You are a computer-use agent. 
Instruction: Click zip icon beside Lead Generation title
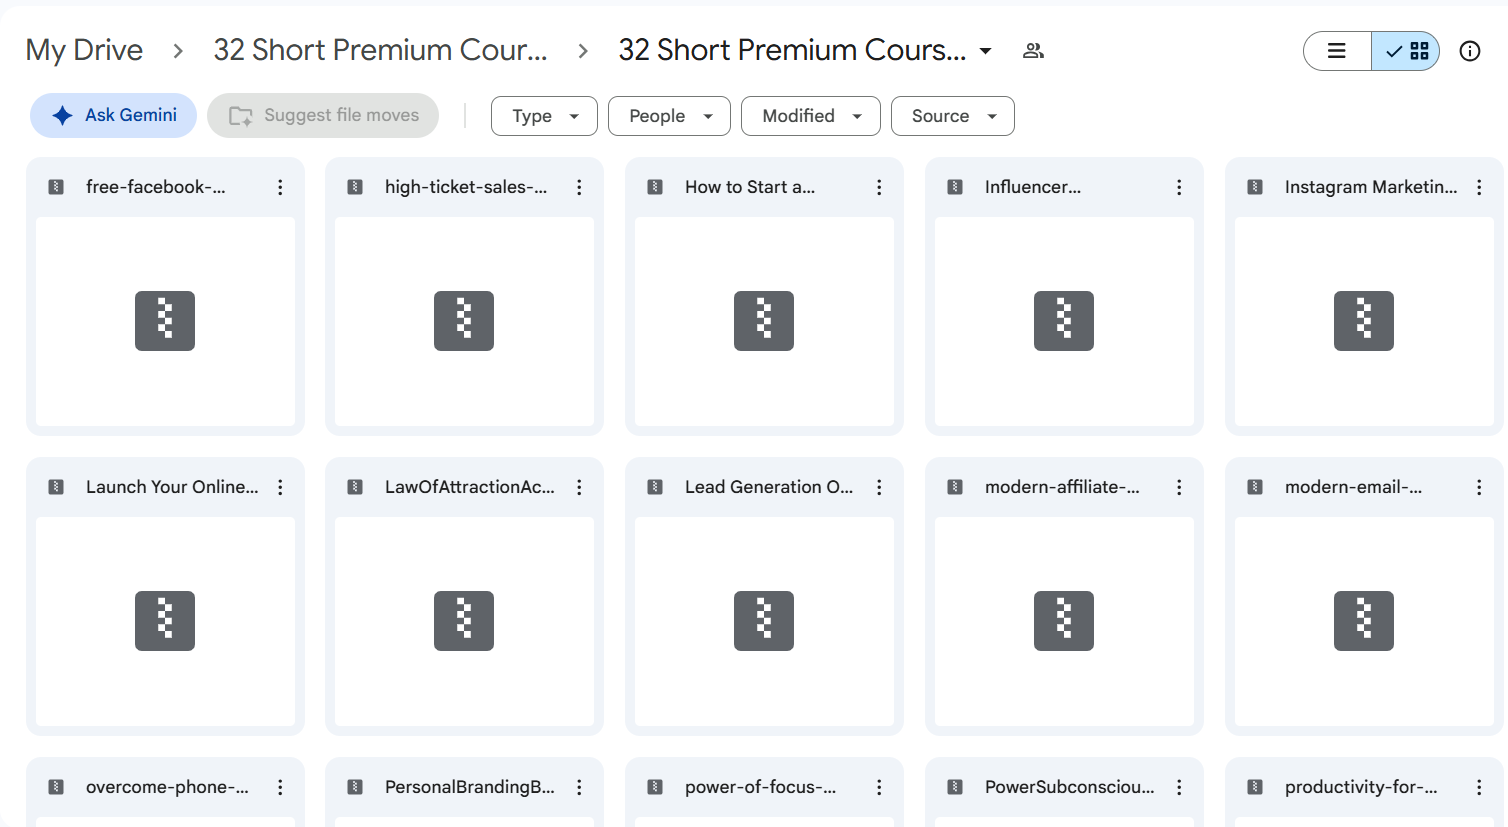click(655, 487)
